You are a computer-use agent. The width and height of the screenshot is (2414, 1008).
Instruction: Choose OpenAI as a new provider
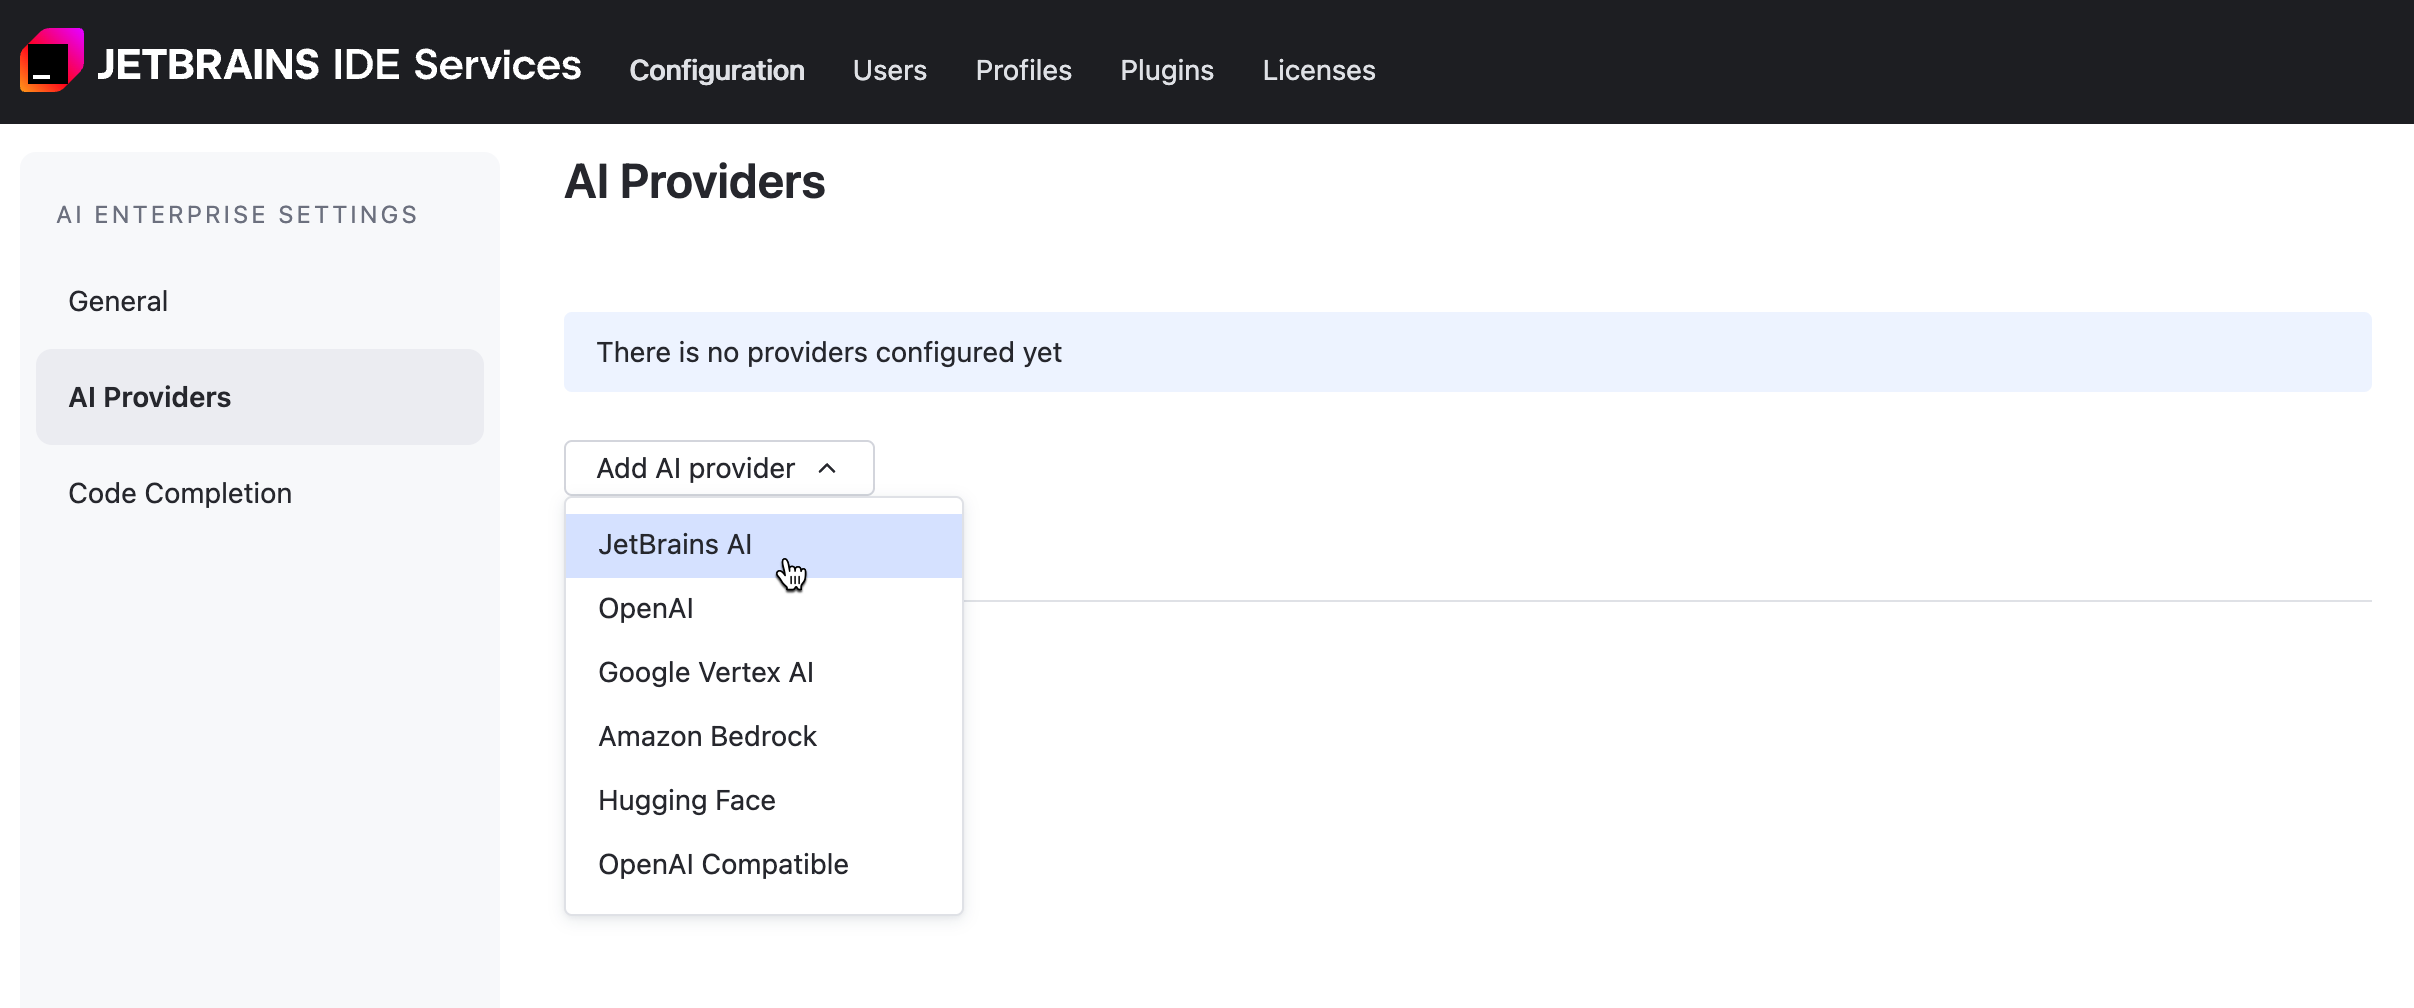[646, 608]
